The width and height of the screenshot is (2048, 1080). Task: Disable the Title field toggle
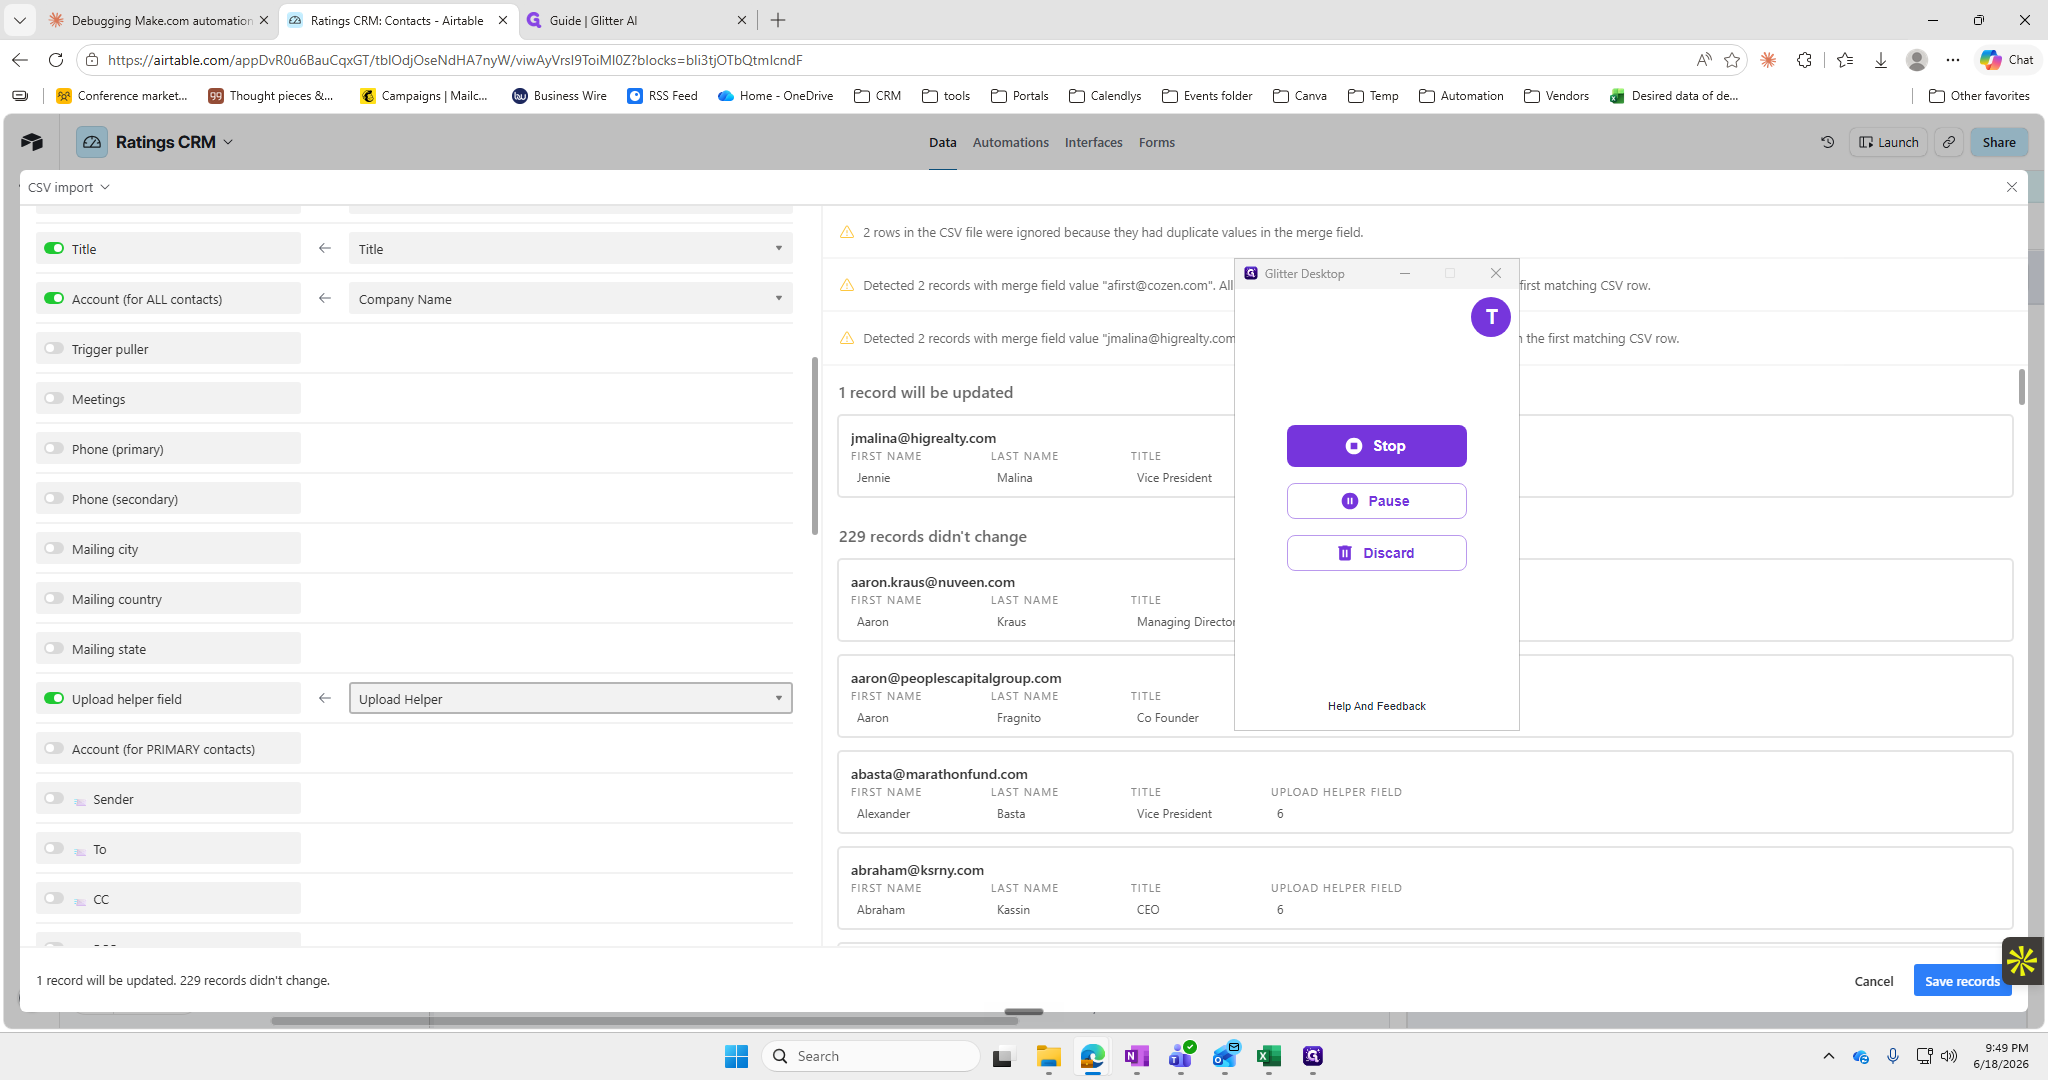54,248
